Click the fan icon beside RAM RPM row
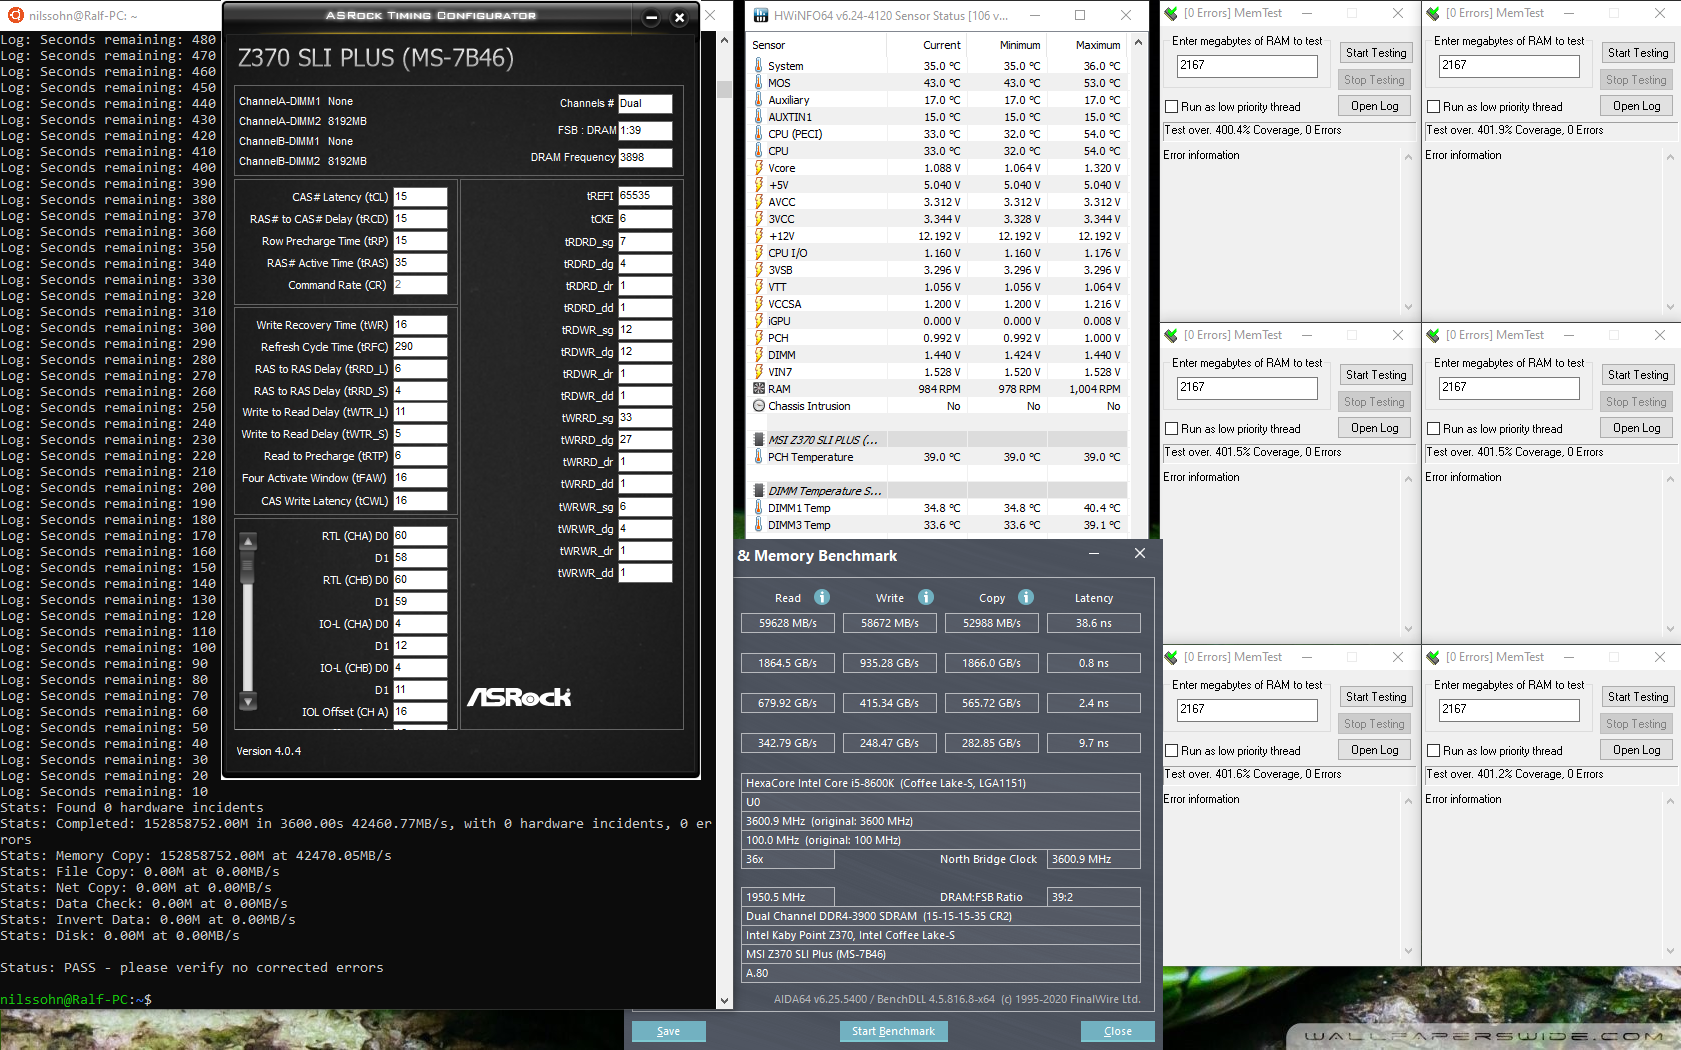The width and height of the screenshot is (1681, 1050). point(759,389)
